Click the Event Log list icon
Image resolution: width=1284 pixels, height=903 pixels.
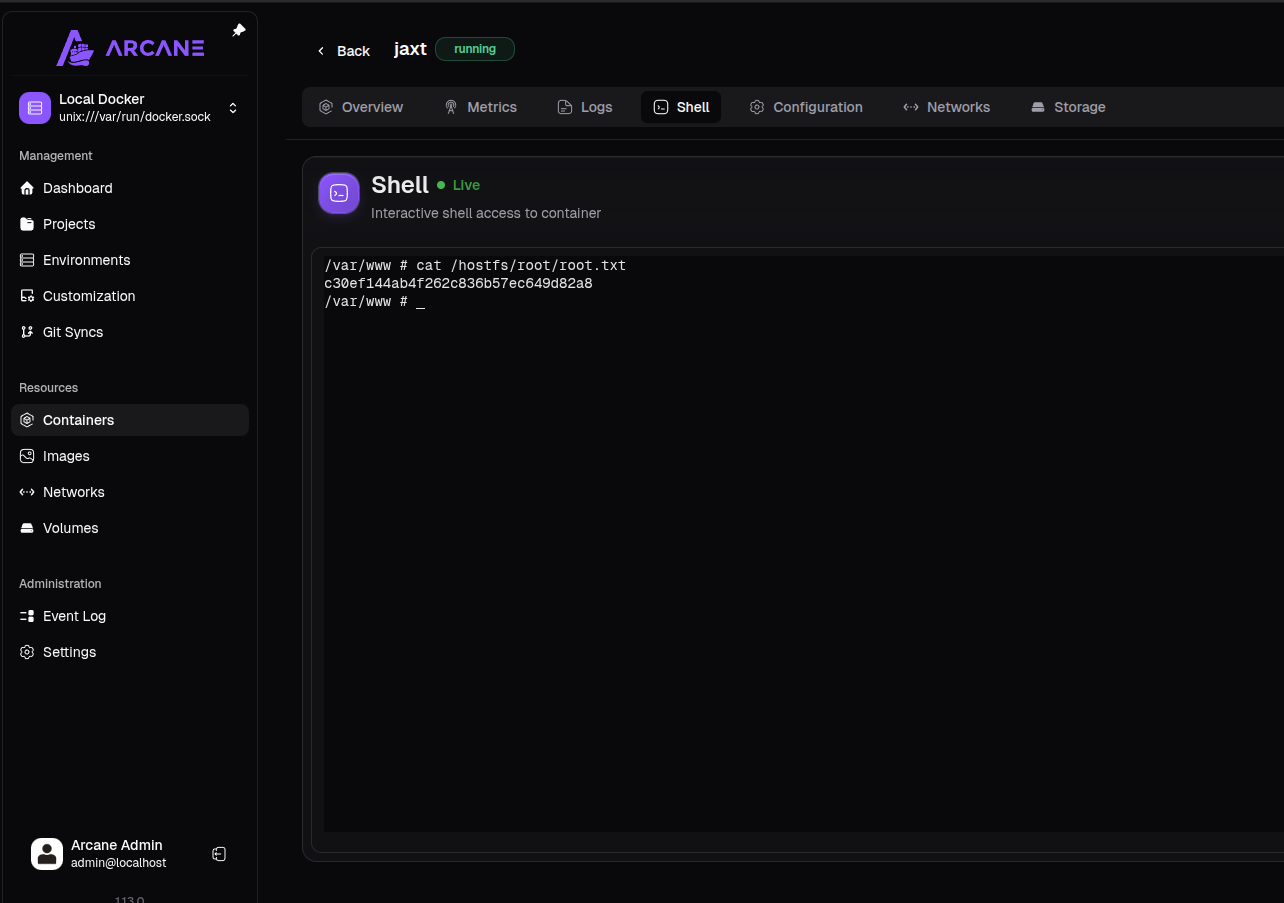pyautogui.click(x=27, y=616)
